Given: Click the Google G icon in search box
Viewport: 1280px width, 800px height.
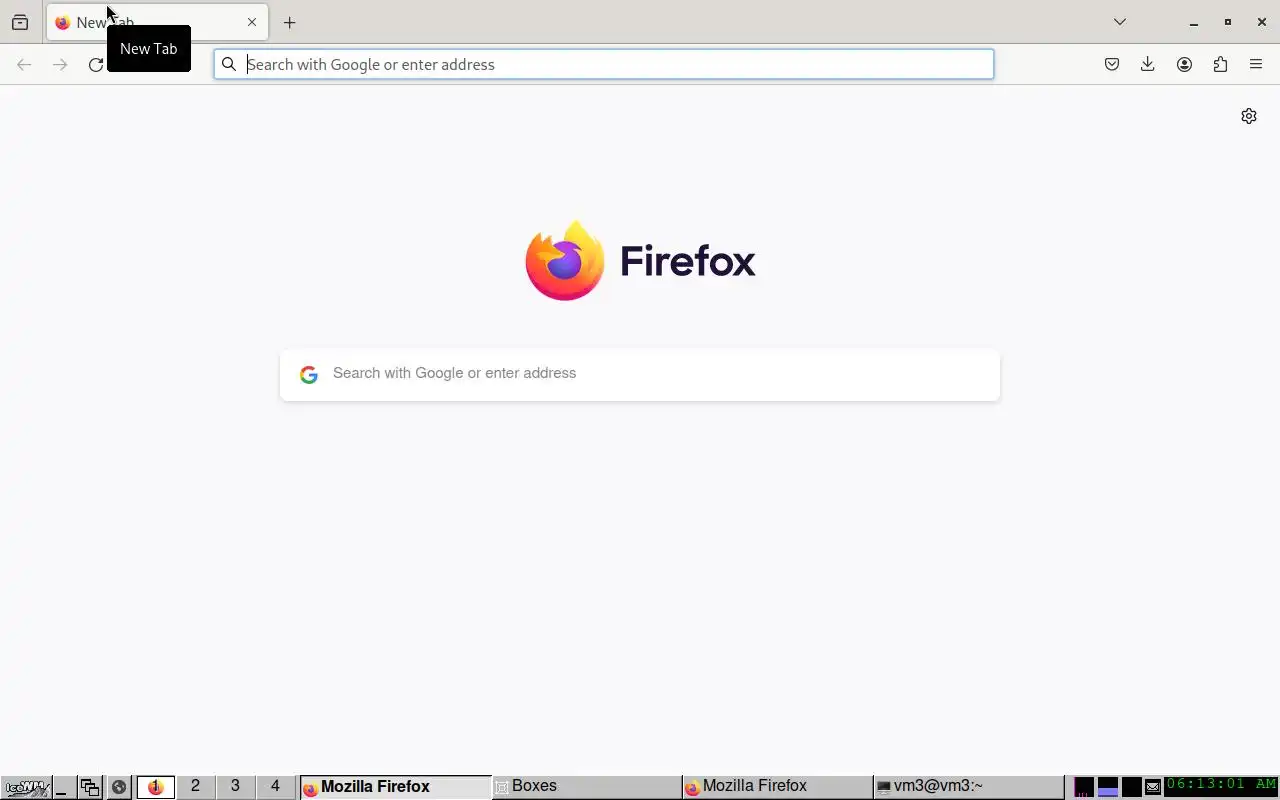Looking at the screenshot, I should point(309,374).
